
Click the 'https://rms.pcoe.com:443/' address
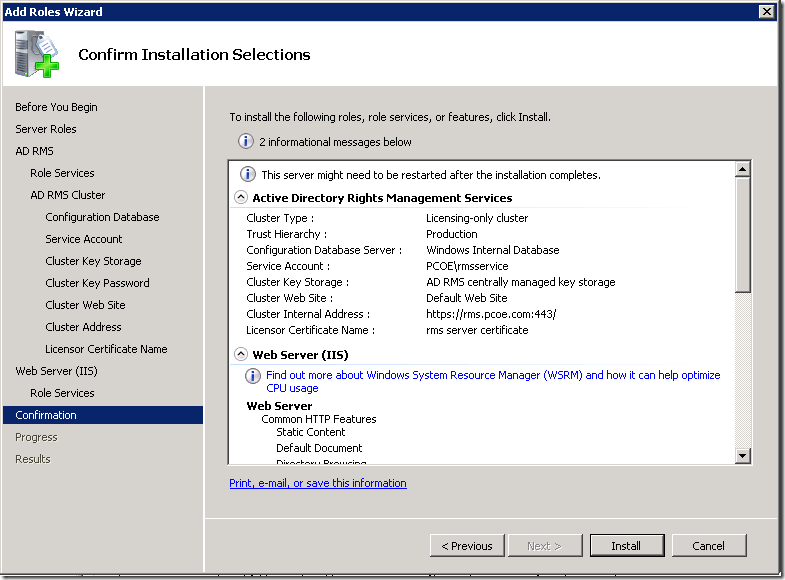(x=491, y=314)
